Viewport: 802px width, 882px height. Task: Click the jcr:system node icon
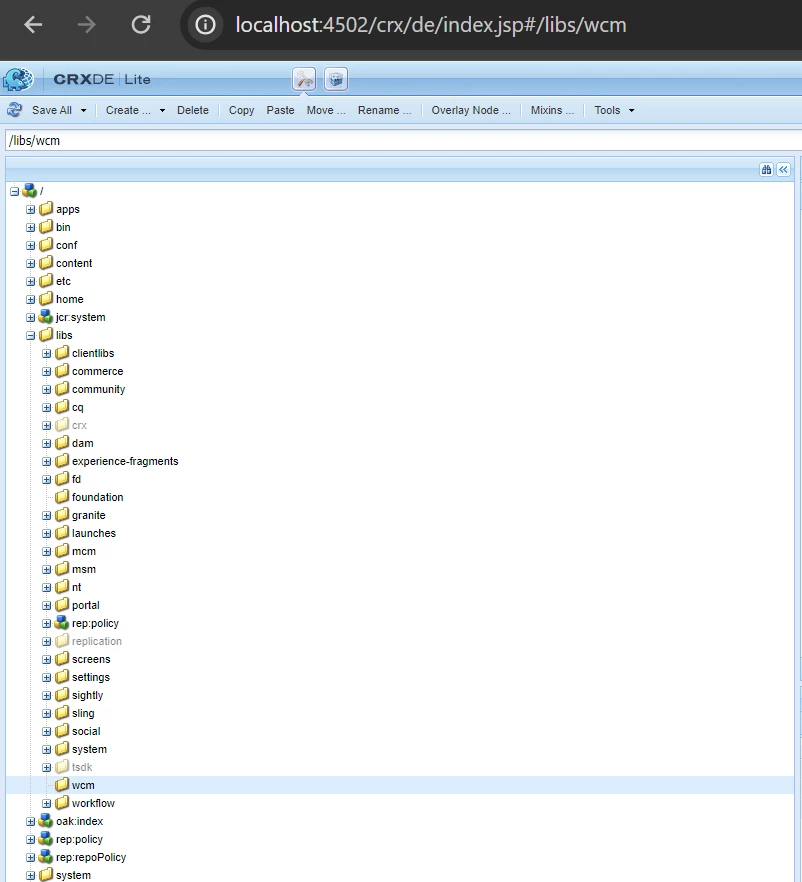click(x=46, y=317)
